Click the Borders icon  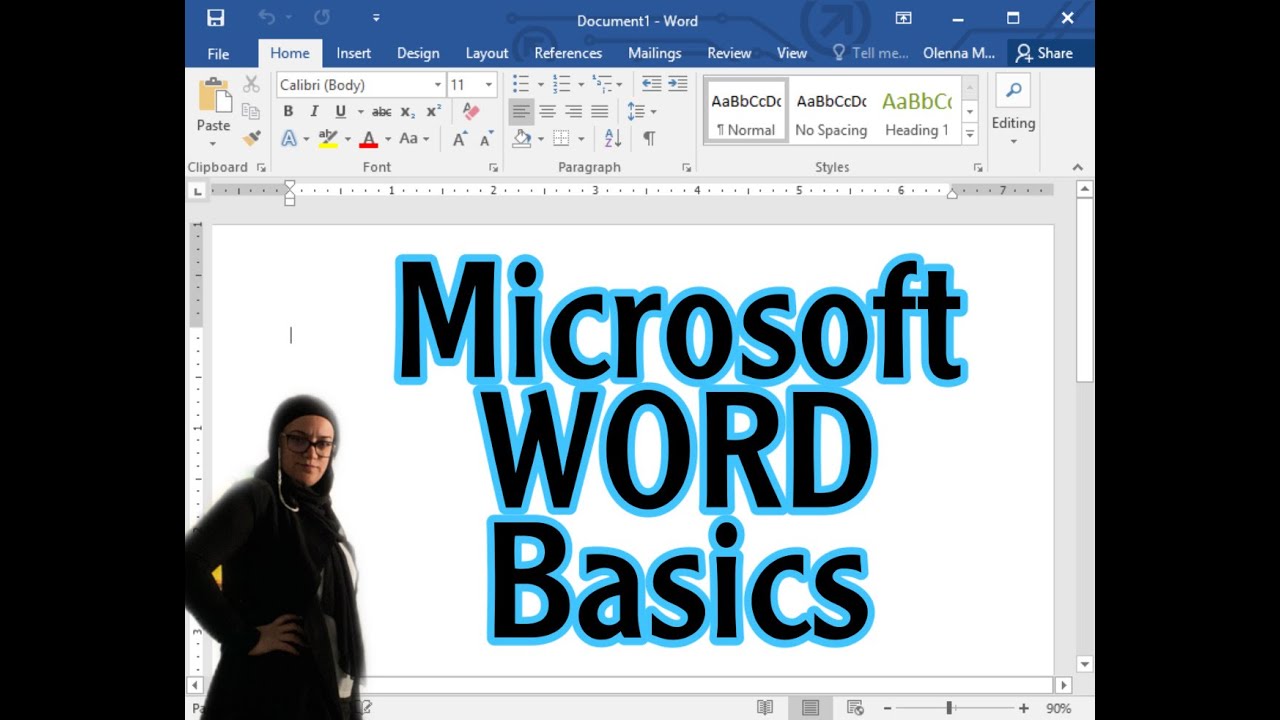click(x=561, y=139)
